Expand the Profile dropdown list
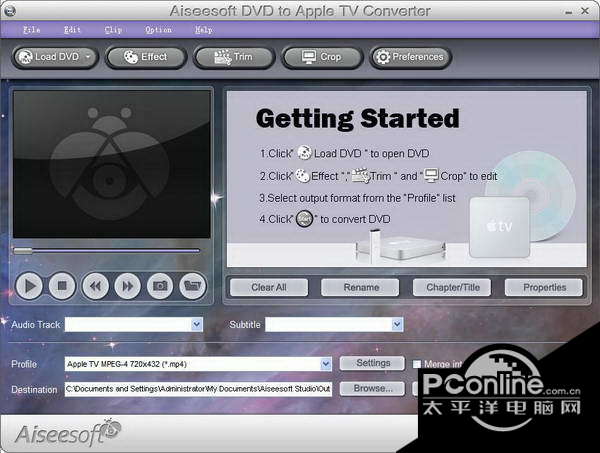 (326, 364)
